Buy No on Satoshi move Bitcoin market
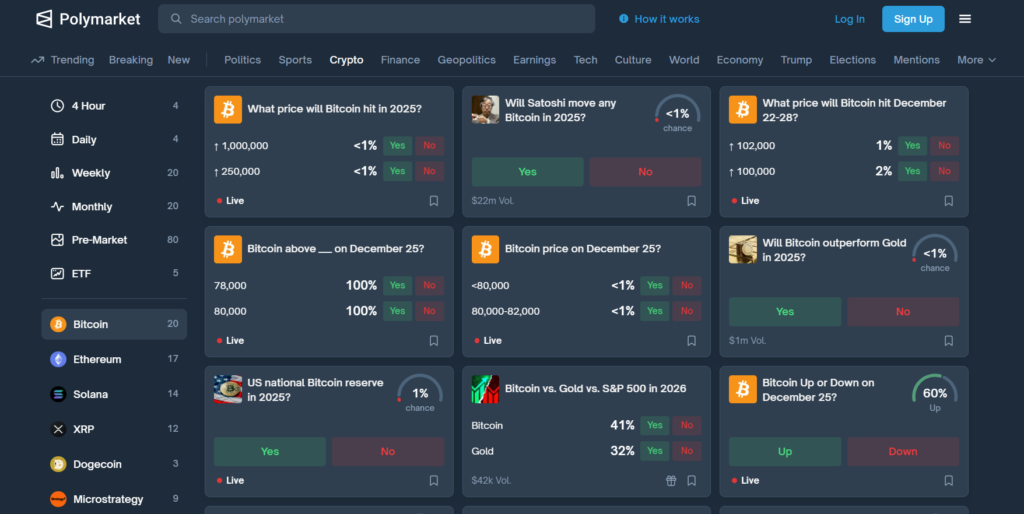 coord(645,172)
